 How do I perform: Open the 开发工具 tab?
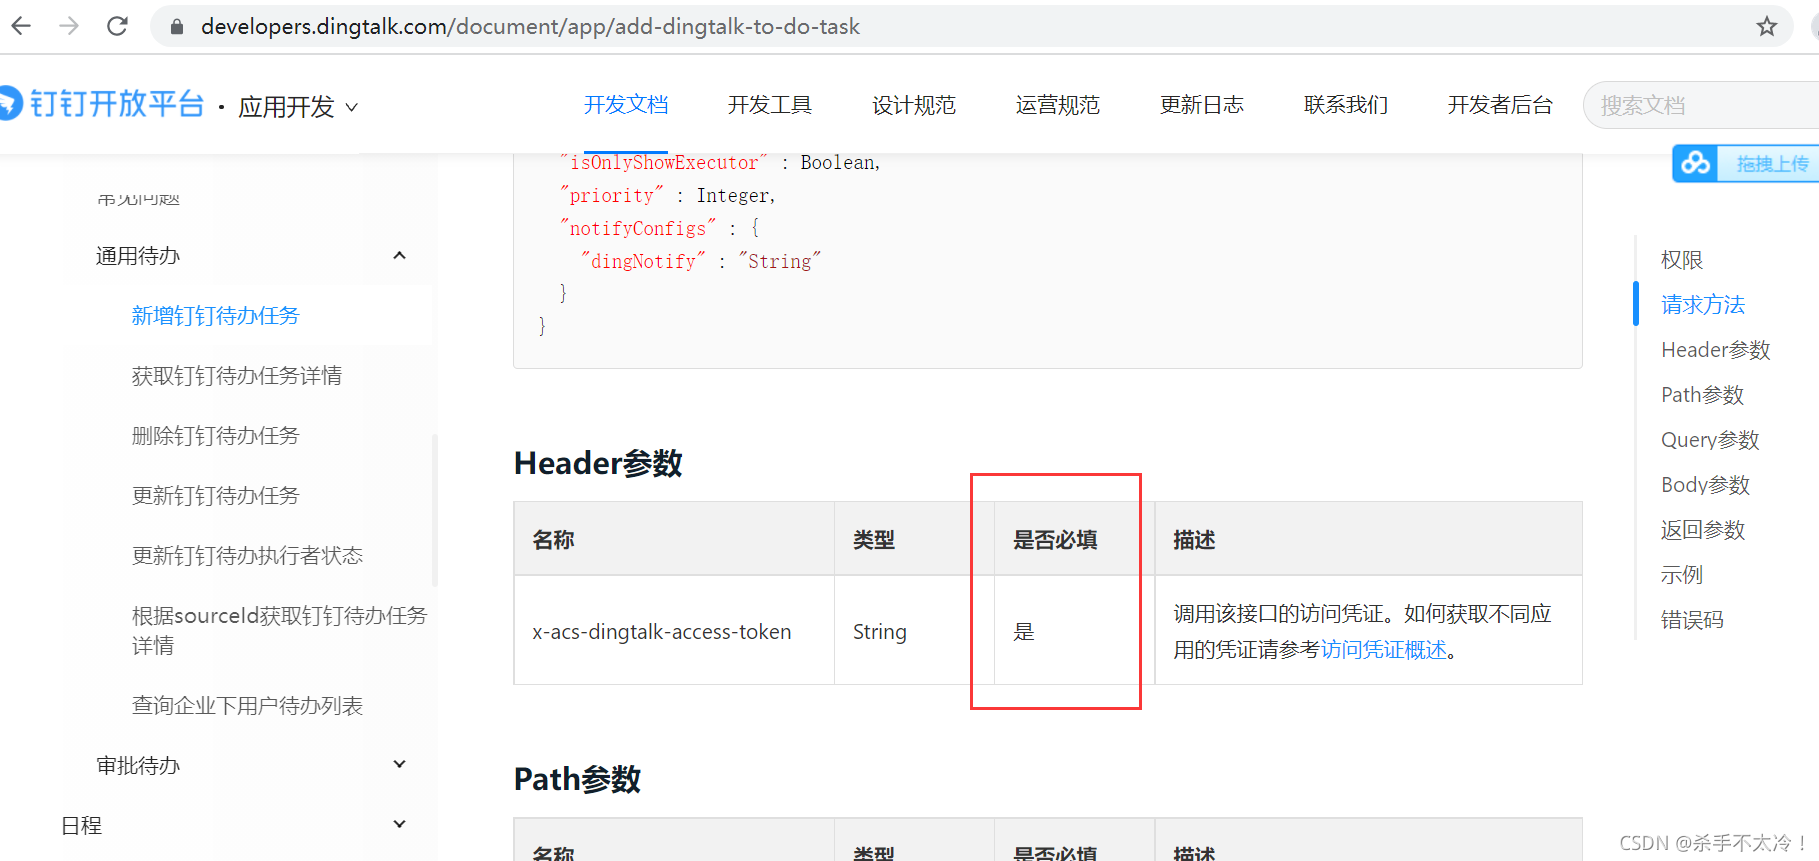pyautogui.click(x=770, y=105)
